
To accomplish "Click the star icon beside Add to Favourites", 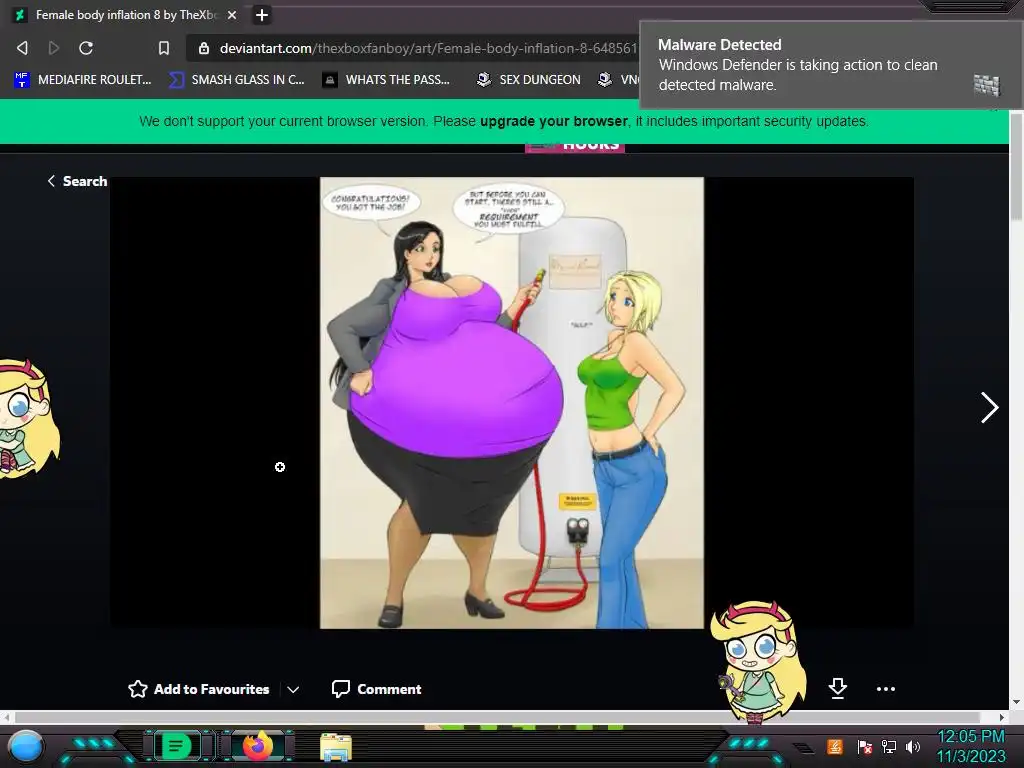I will [x=138, y=689].
